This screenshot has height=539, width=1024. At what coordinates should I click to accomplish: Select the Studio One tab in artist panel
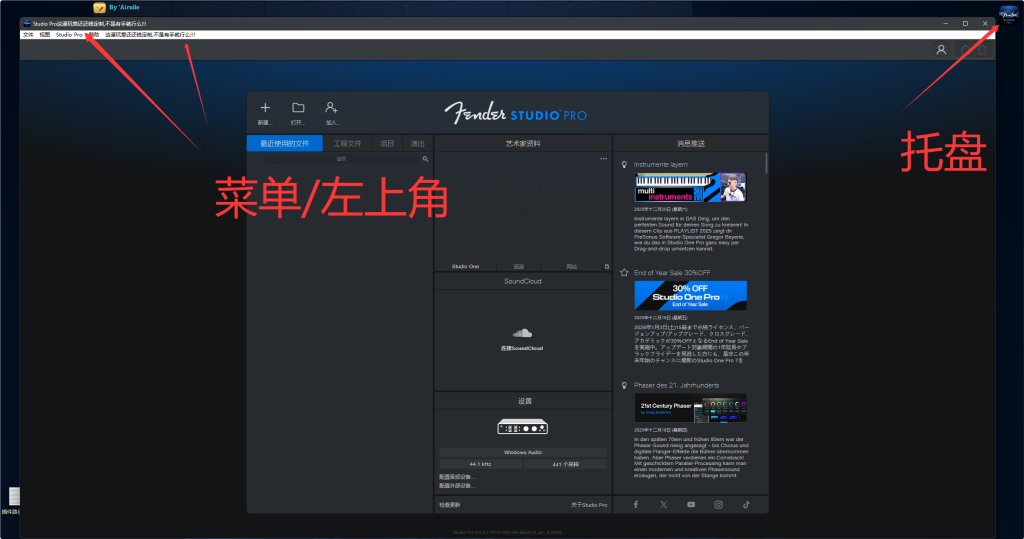[465, 267]
